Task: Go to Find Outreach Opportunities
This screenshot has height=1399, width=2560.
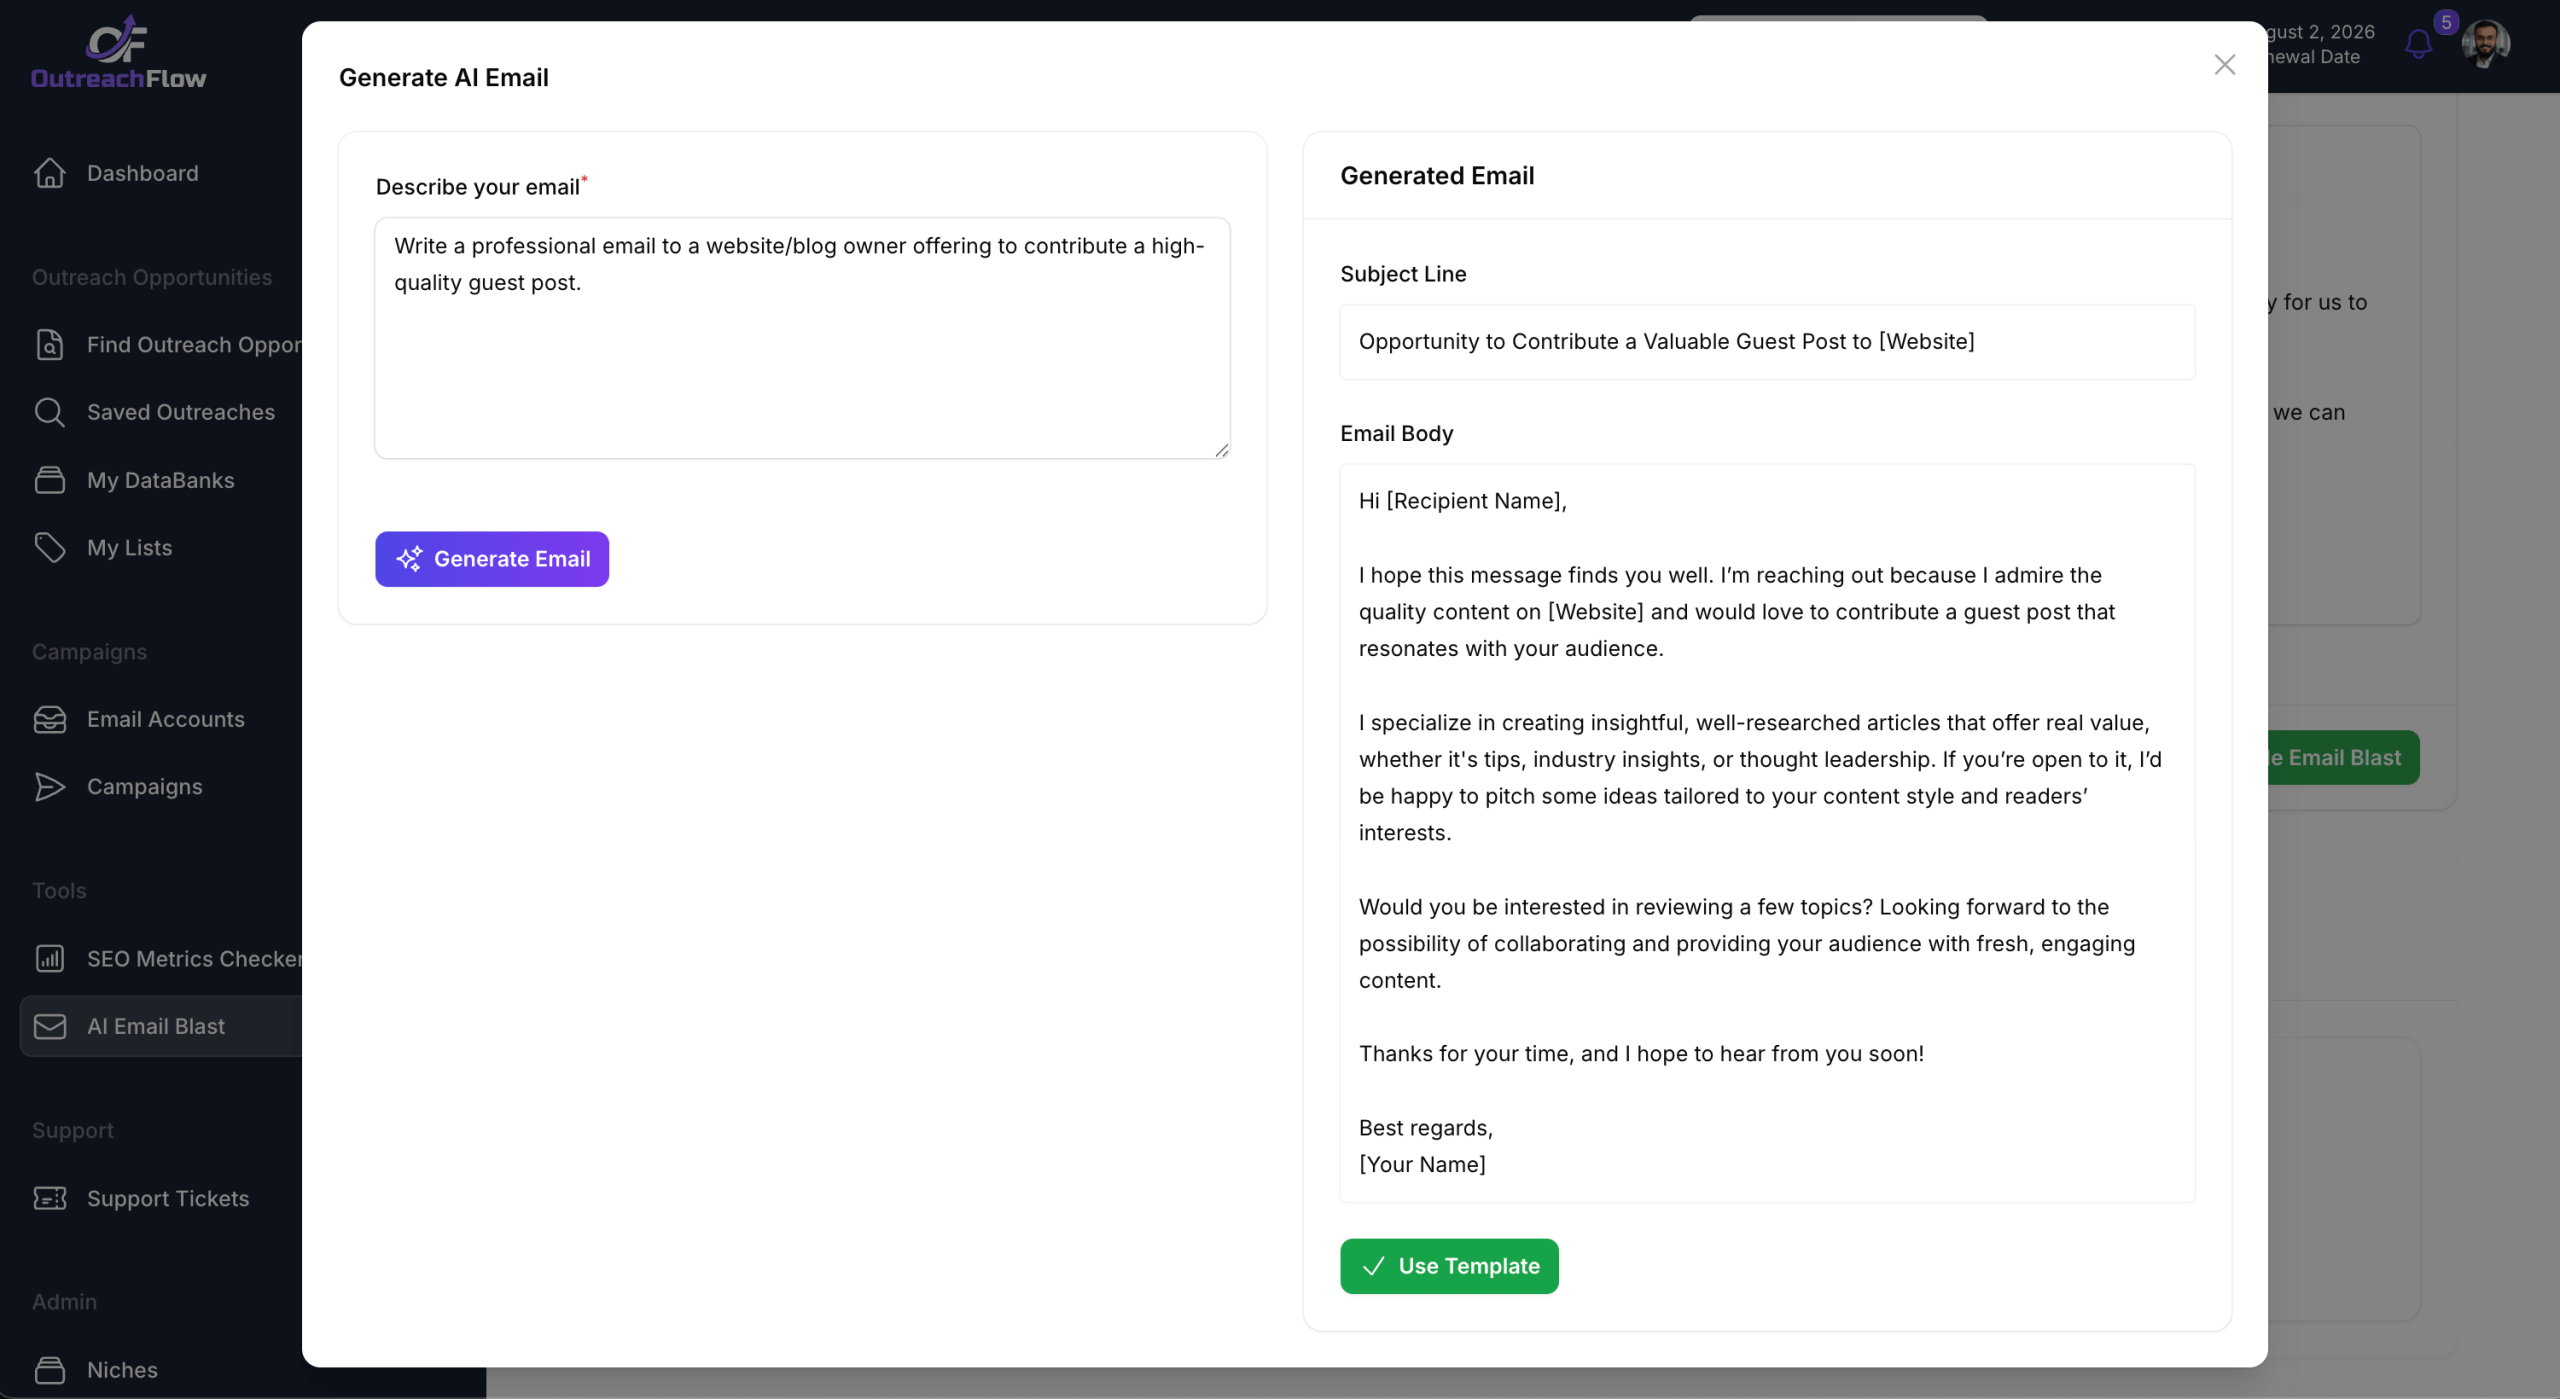Action: (x=192, y=345)
